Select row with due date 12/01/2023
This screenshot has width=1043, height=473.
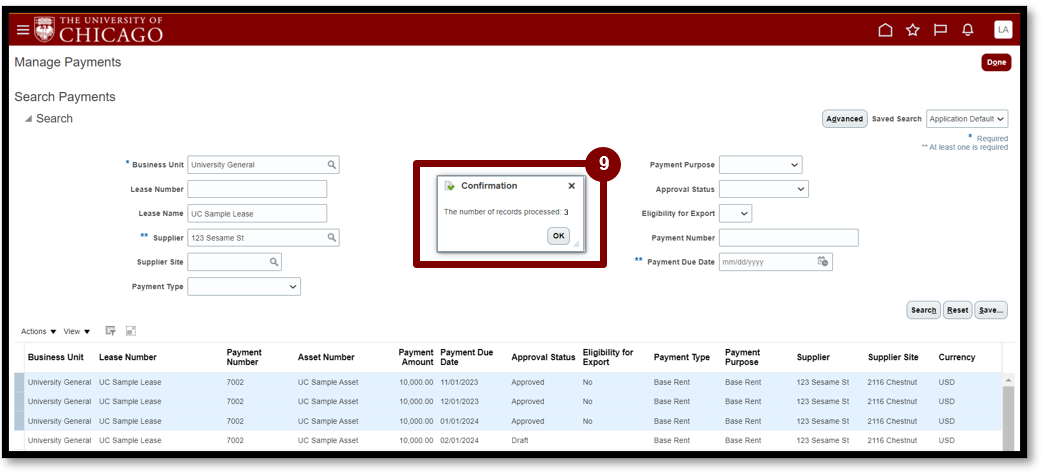tap(508, 402)
